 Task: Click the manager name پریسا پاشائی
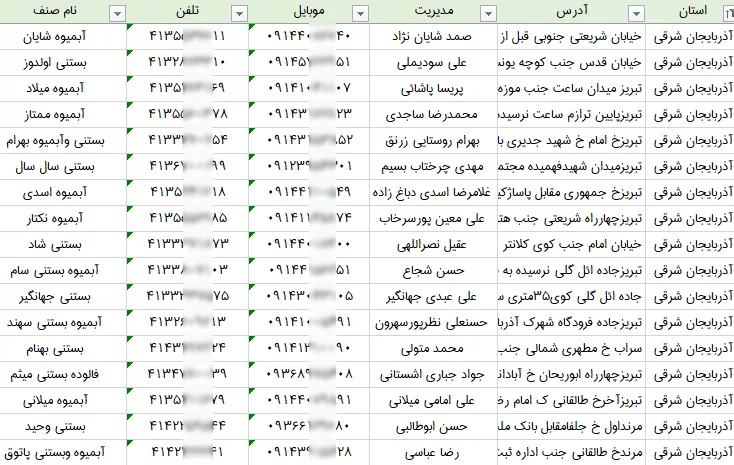pos(432,88)
